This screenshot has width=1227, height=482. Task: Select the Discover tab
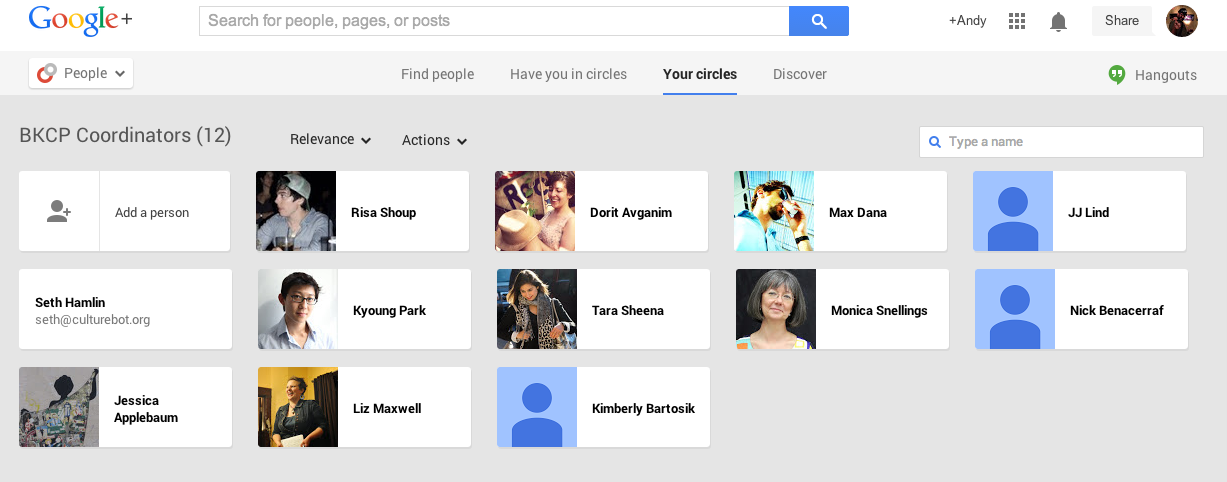click(799, 74)
